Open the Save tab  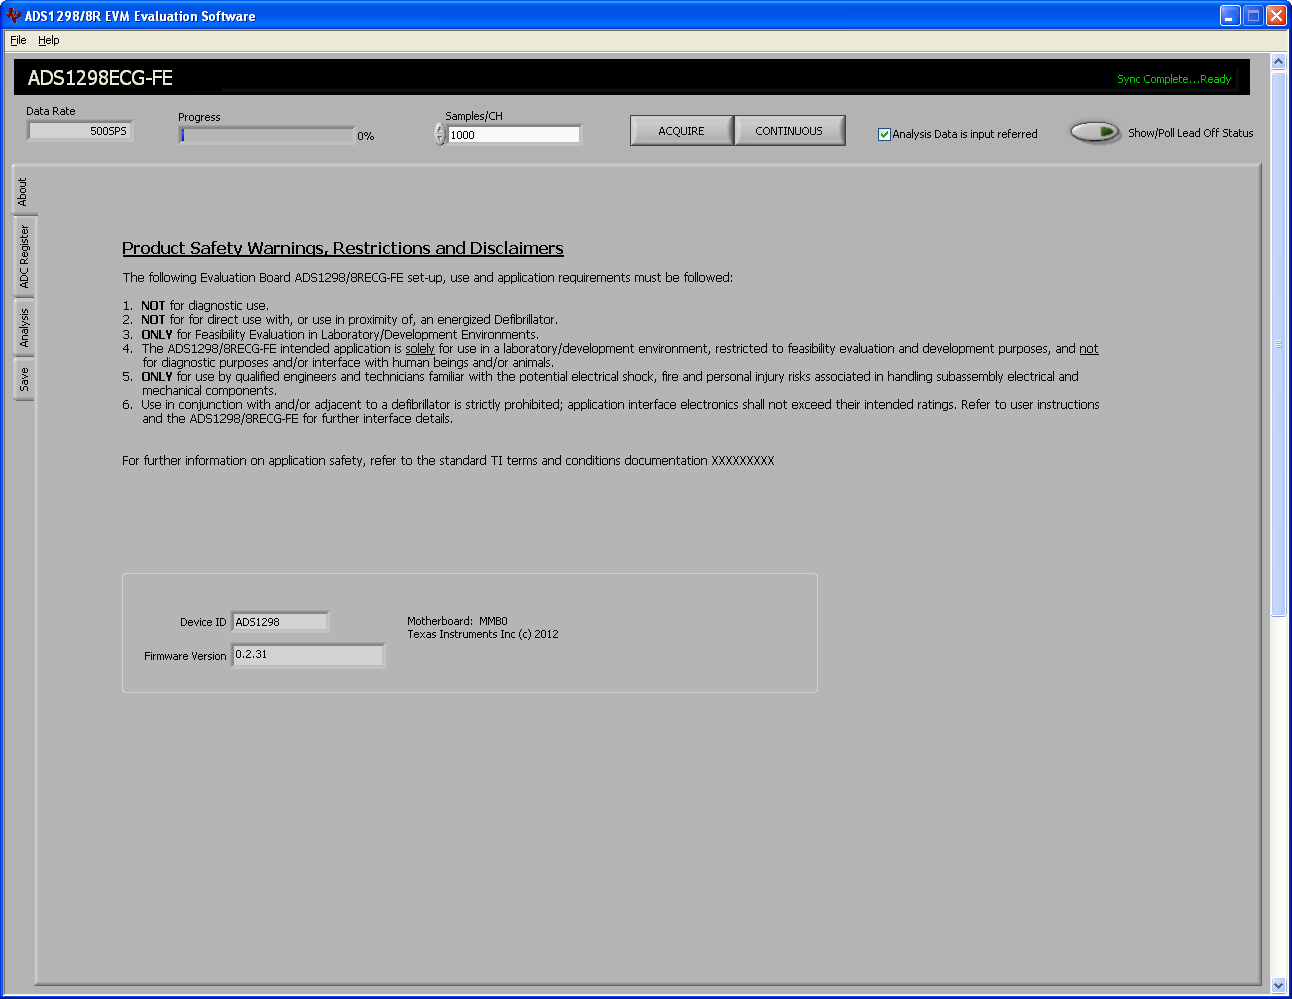click(x=24, y=380)
